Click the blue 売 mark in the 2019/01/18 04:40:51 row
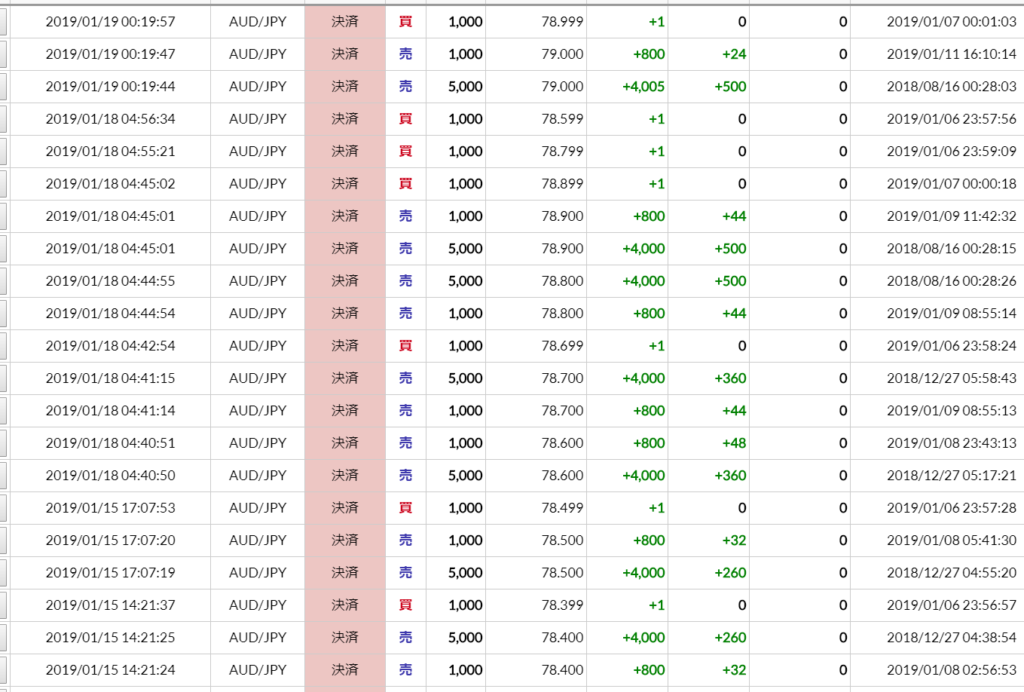The width and height of the screenshot is (1024, 692). pos(406,443)
